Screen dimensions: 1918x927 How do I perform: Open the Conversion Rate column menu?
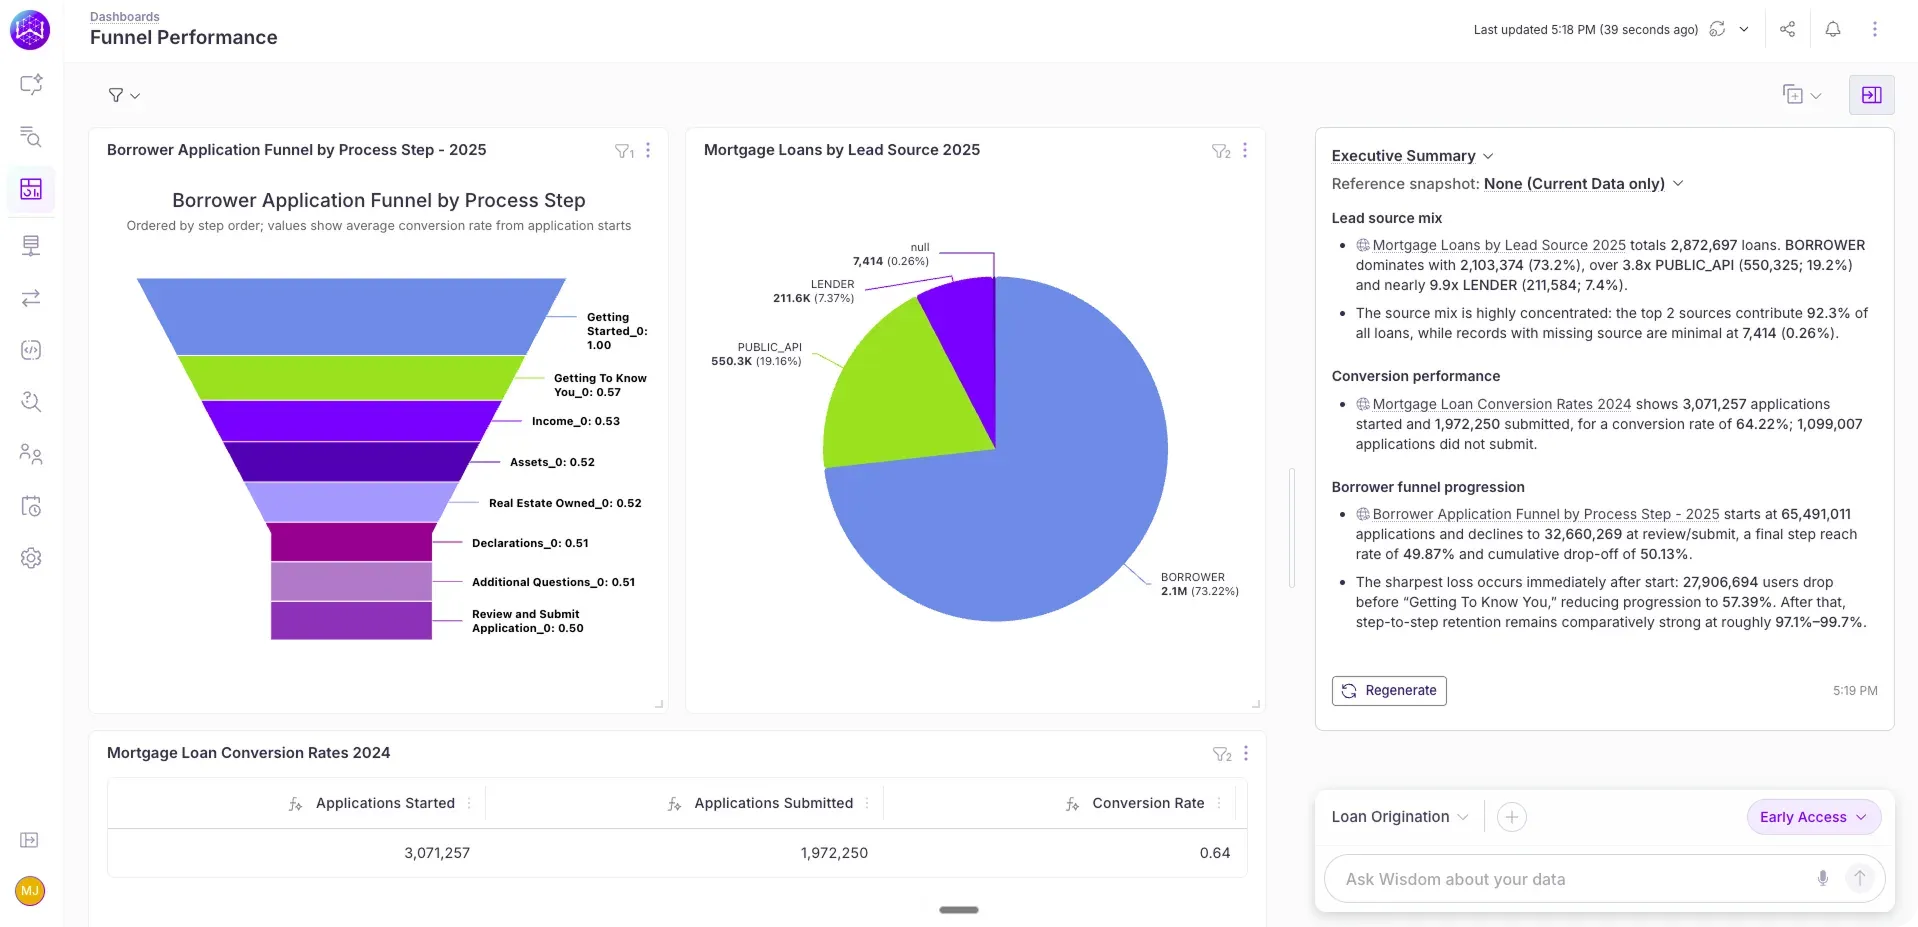click(x=1219, y=803)
